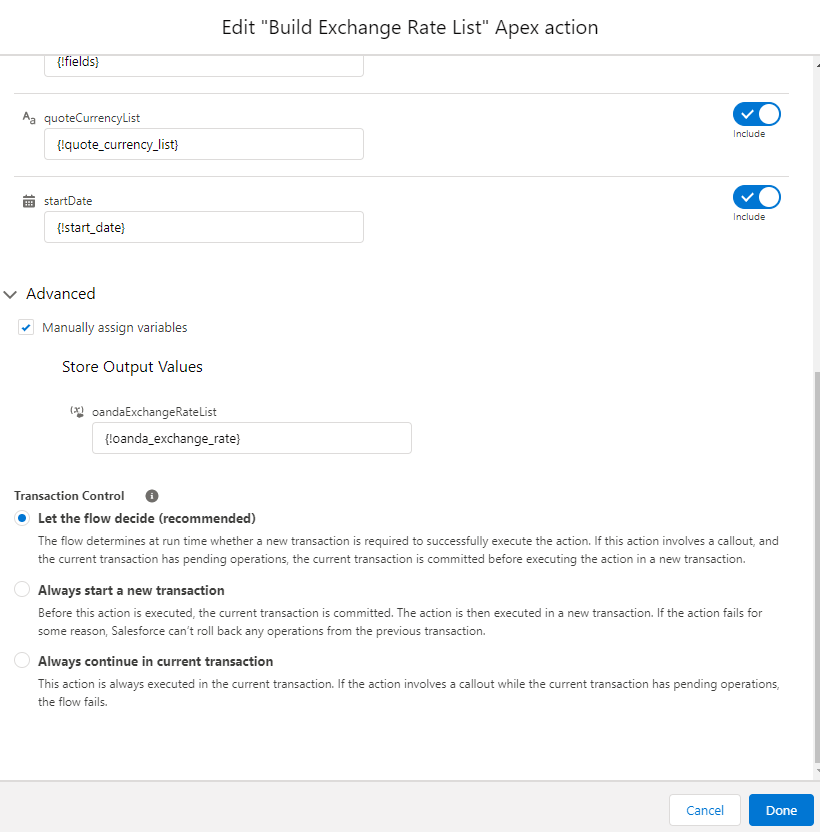
Task: Click the Manually assign variables label
Action: 114,327
